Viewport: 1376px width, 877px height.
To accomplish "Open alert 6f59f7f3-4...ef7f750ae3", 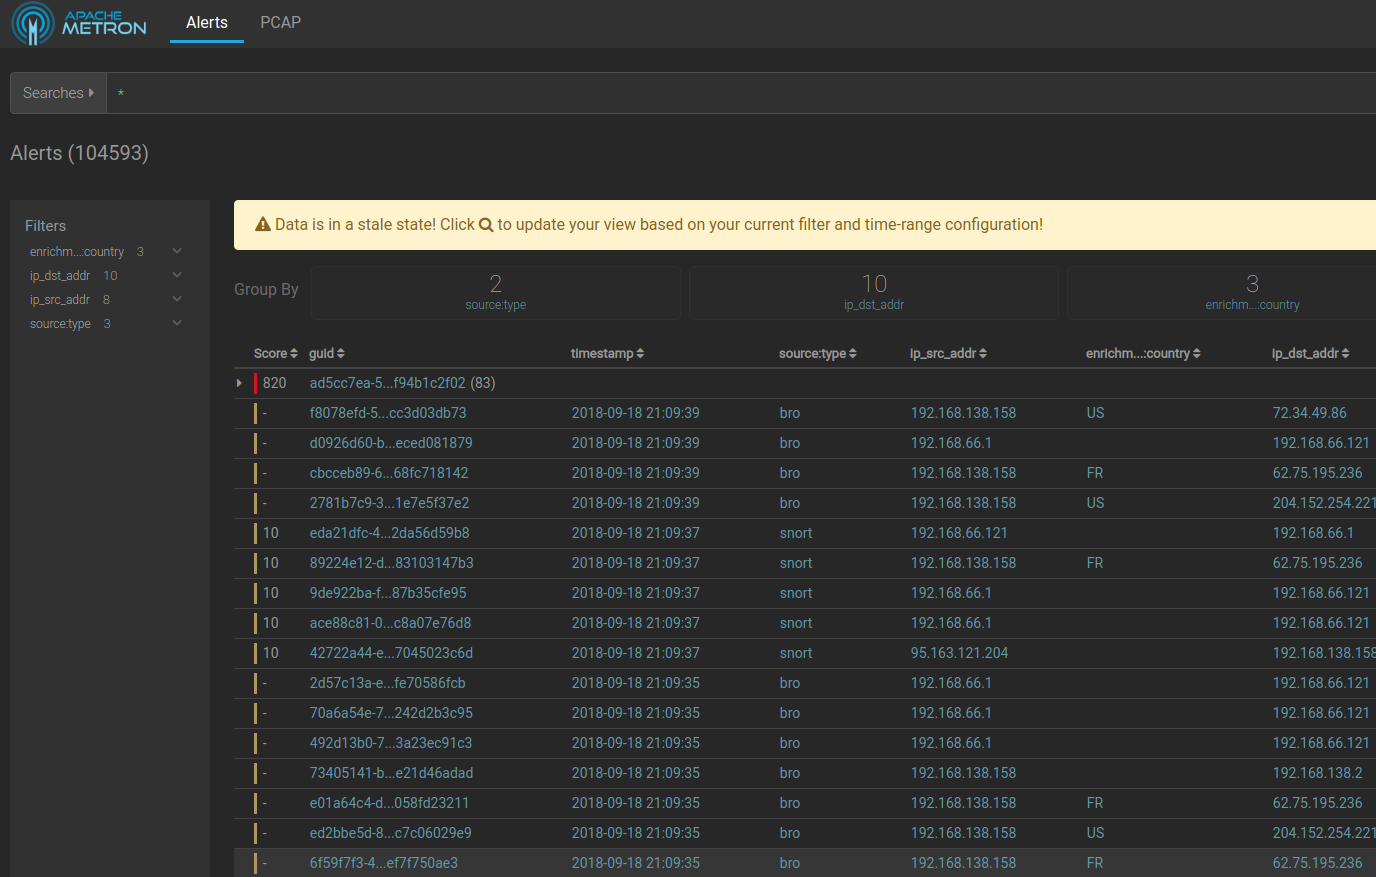I will 384,863.
